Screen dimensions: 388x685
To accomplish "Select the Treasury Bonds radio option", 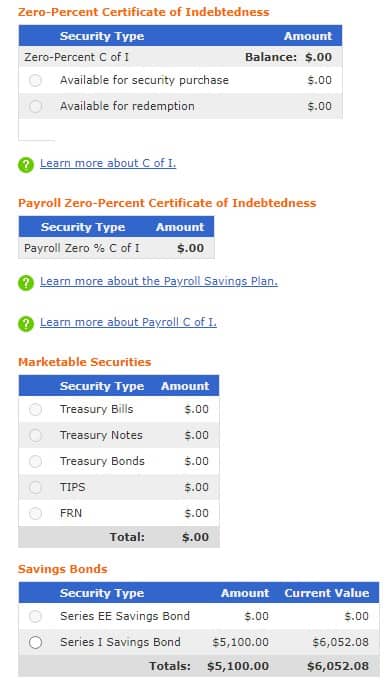I will pos(35,461).
